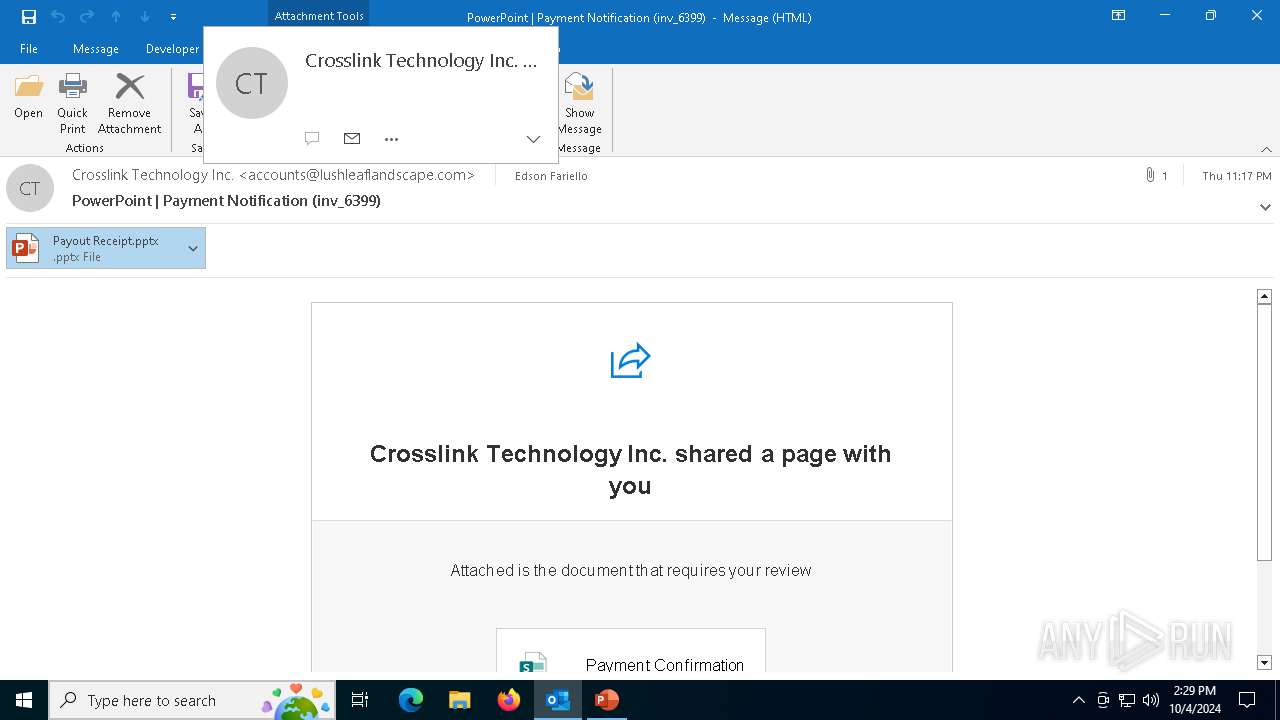Open Ribbon Display Options in title bar
This screenshot has width=1280, height=720.
1118,16
